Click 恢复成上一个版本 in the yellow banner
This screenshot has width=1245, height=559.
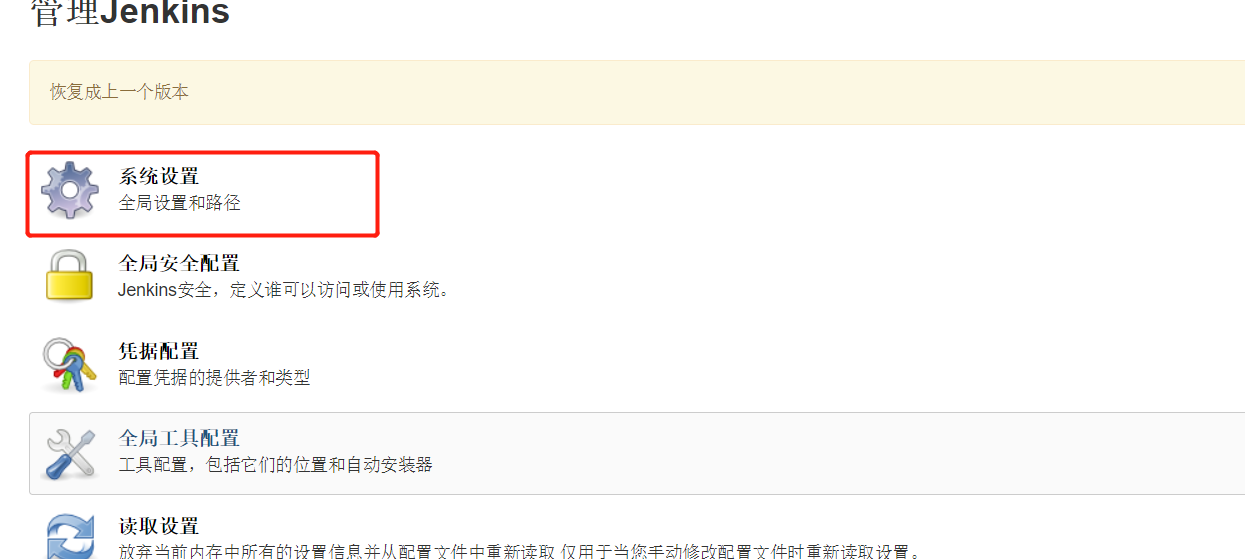[x=119, y=92]
